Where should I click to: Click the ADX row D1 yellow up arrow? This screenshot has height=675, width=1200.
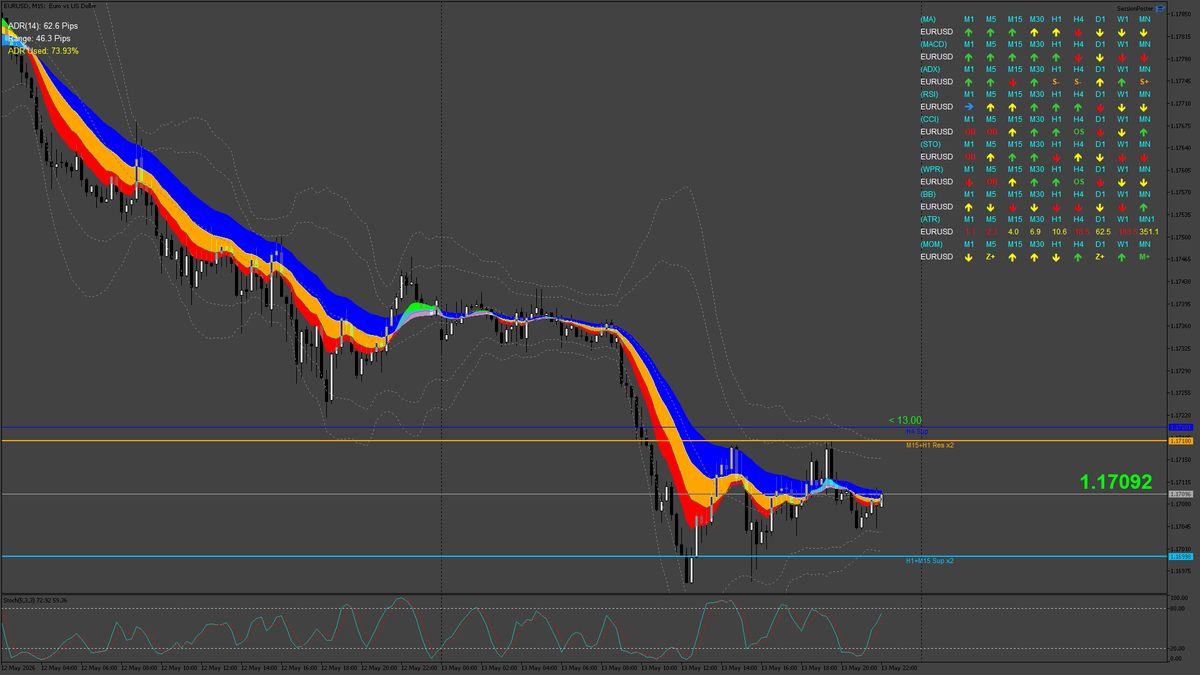(1101, 81)
